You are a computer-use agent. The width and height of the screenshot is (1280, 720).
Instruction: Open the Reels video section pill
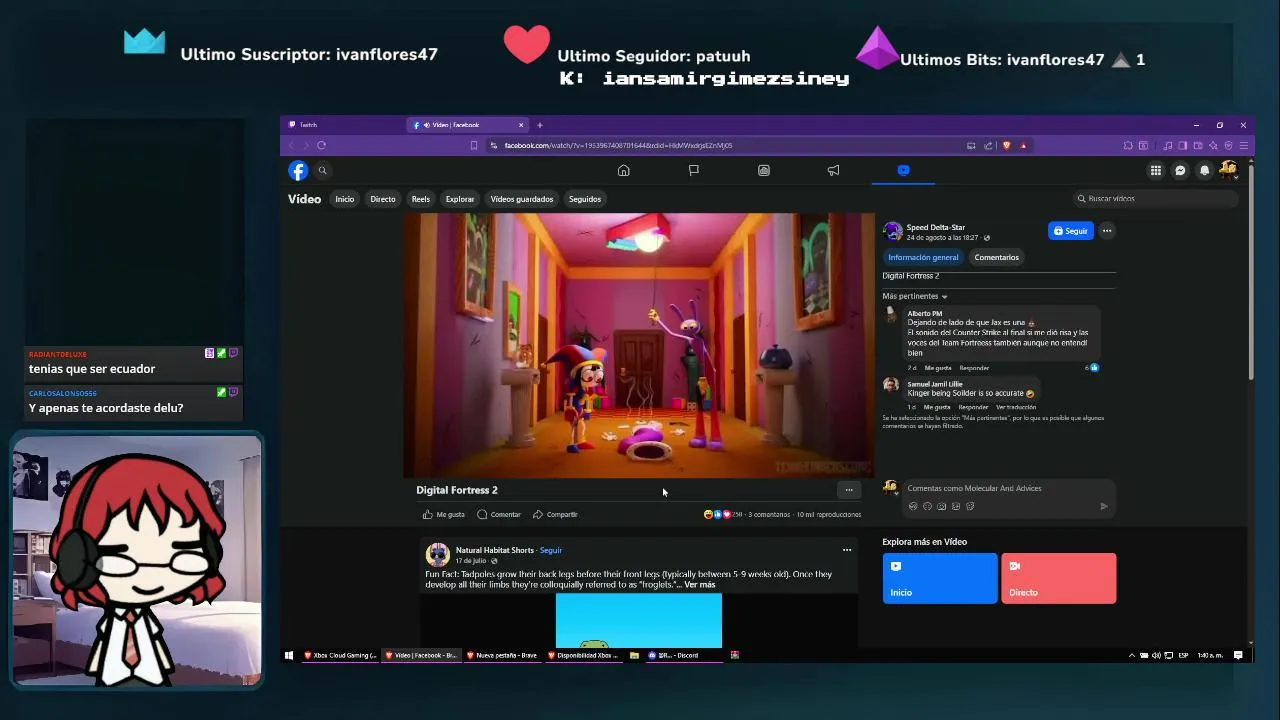pyautogui.click(x=421, y=199)
